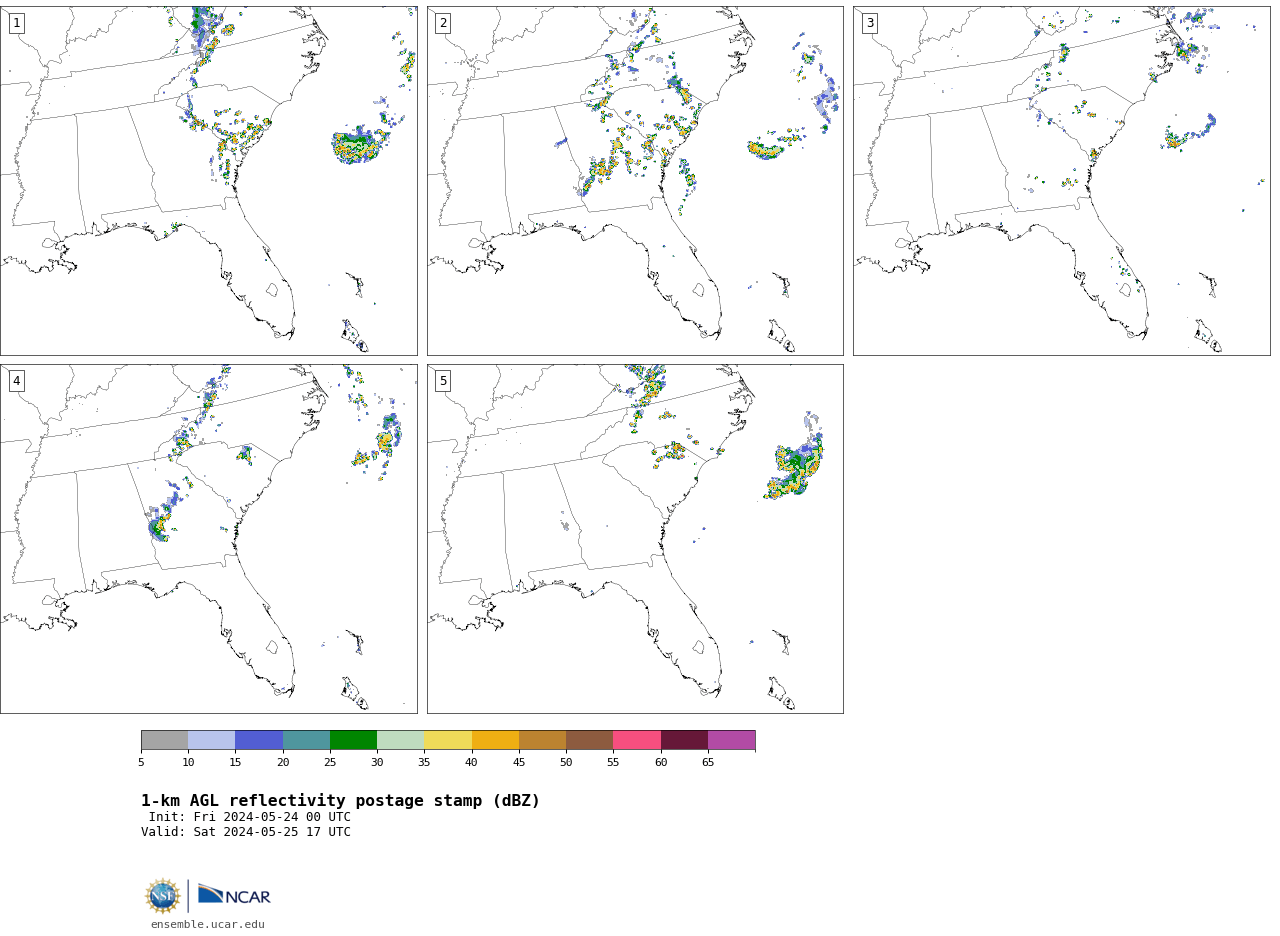1280x936 pixels.
Task: Click the NCAR logo
Action: click(x=234, y=895)
